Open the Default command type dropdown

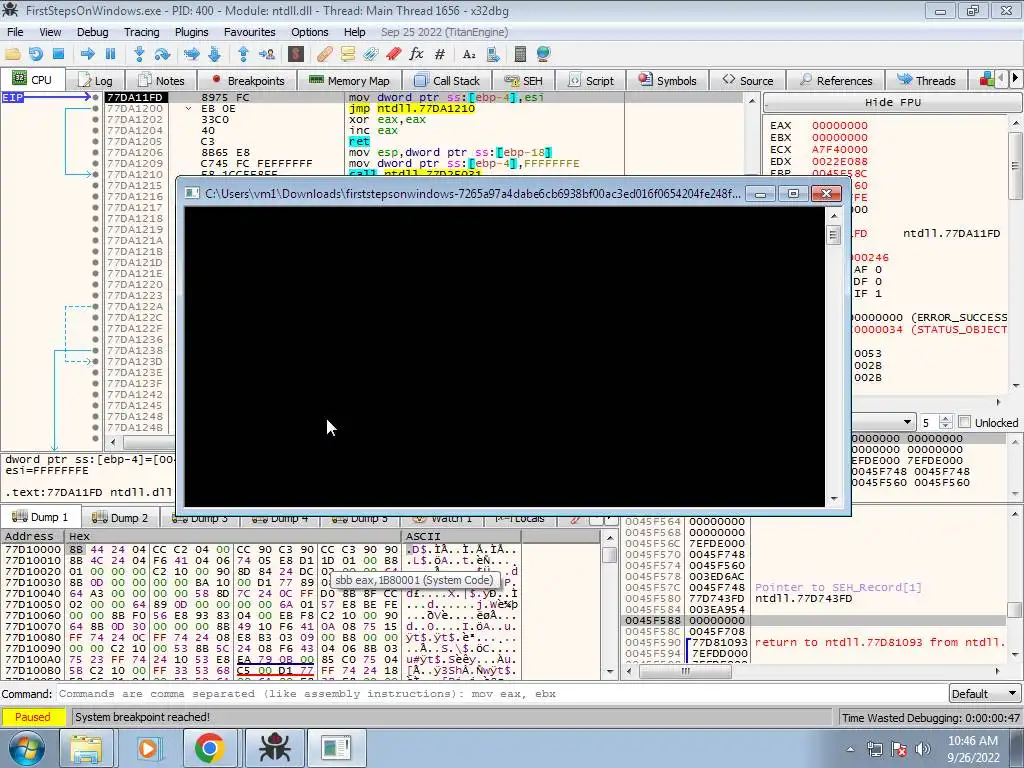(x=984, y=694)
